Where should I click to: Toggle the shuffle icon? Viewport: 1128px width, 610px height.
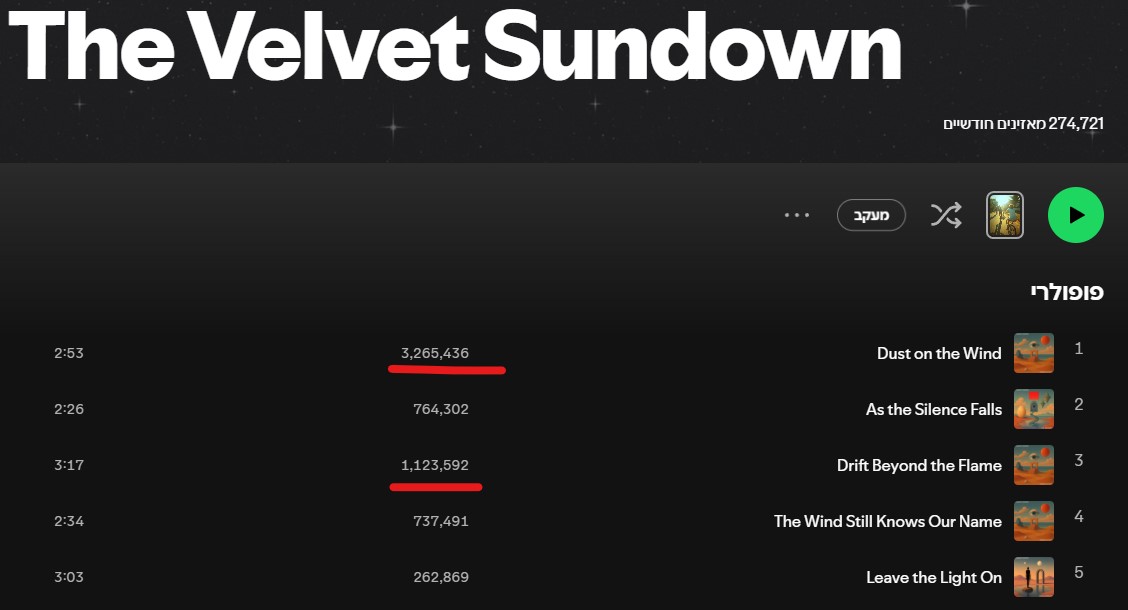click(x=946, y=215)
